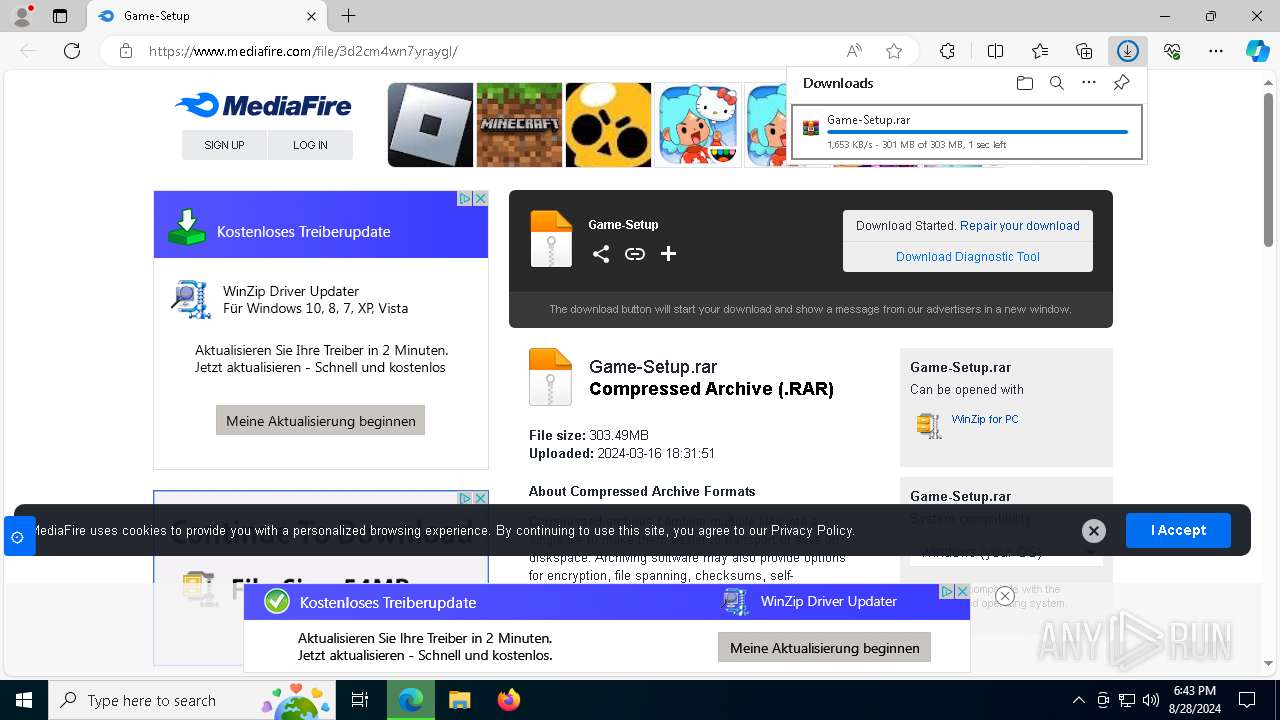Open the downloads folder
The height and width of the screenshot is (720, 1280).
(x=1024, y=83)
